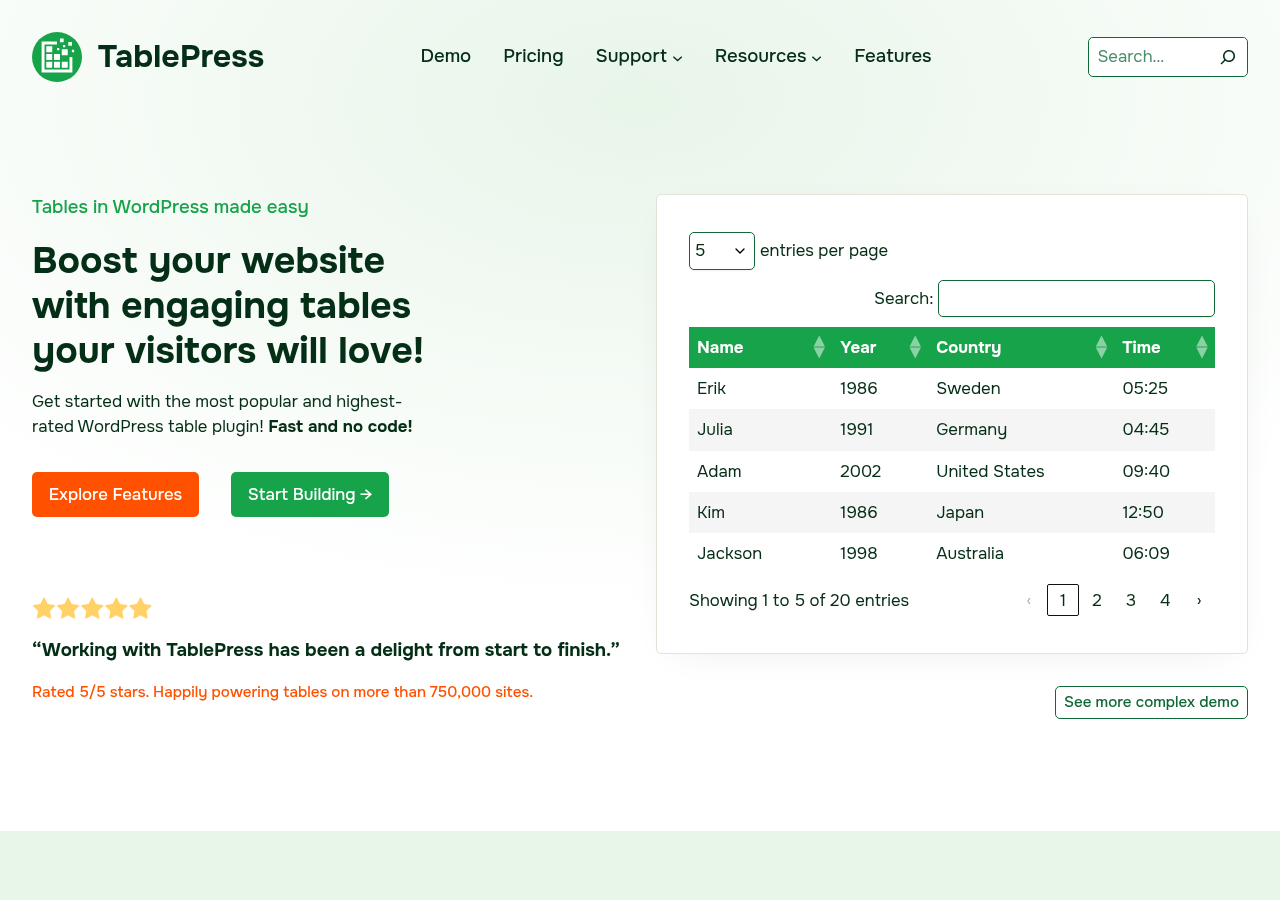Click the See more complex demo button
The height and width of the screenshot is (900, 1280).
pyautogui.click(x=1151, y=702)
